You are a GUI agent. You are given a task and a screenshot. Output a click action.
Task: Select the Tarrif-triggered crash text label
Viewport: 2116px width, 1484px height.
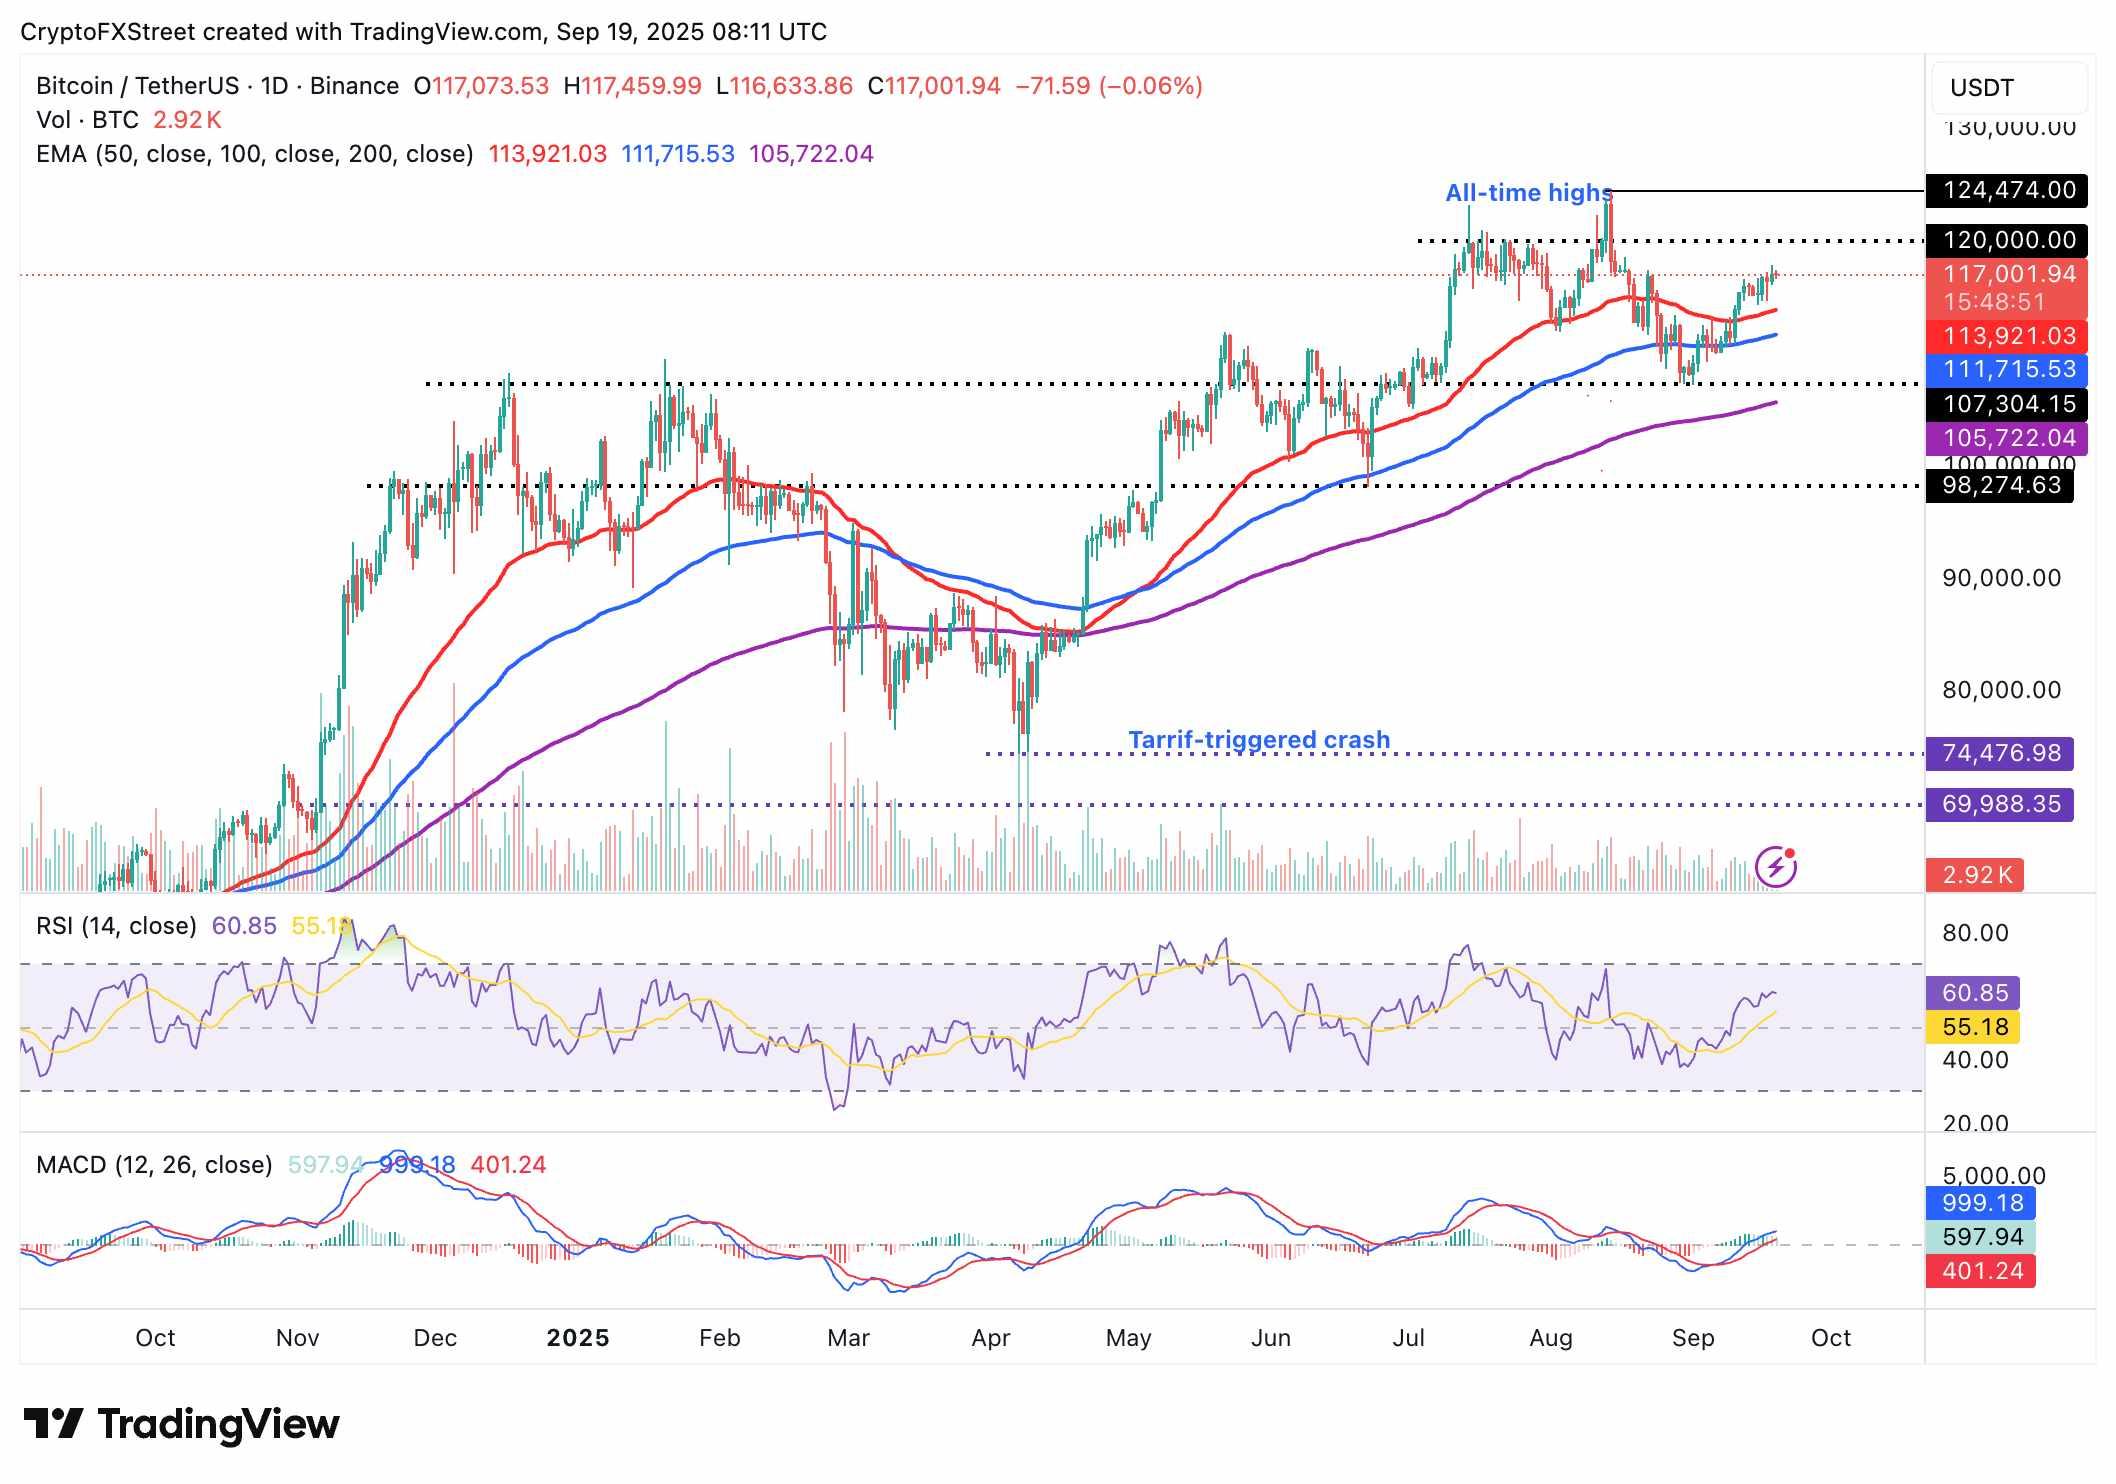pos(1259,740)
